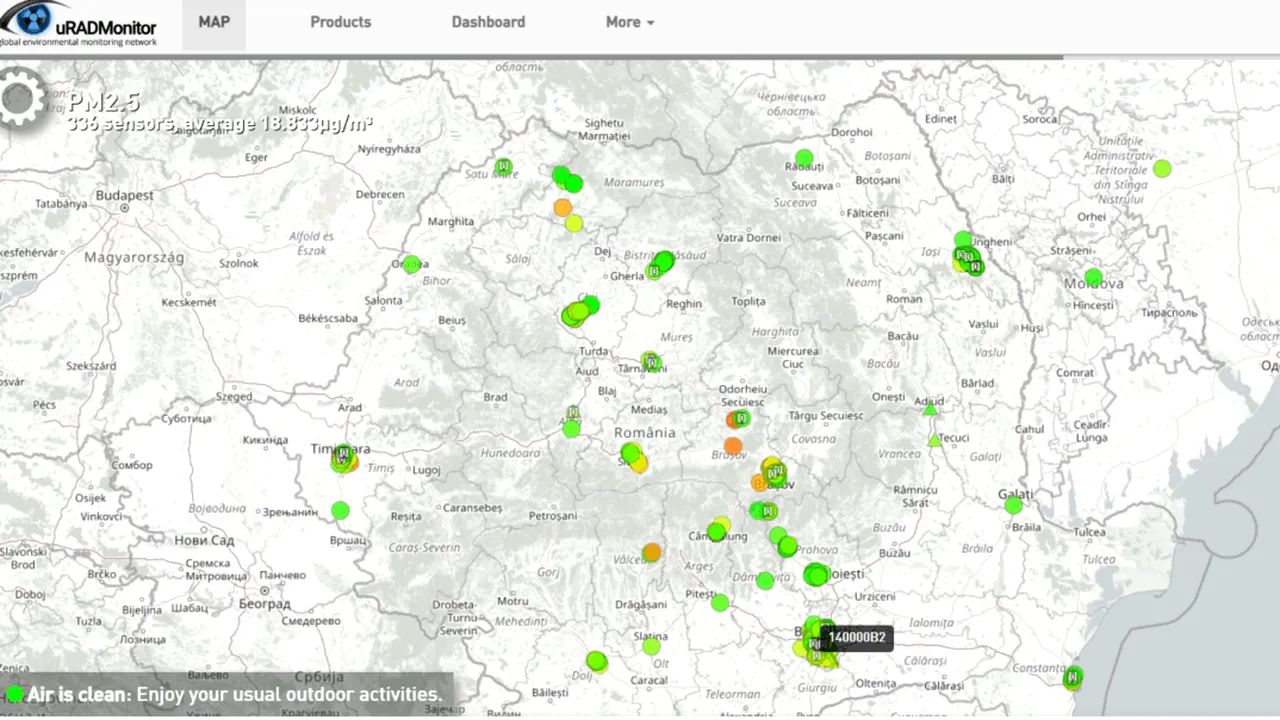Click the green sensor marker at Oradea

[411, 264]
